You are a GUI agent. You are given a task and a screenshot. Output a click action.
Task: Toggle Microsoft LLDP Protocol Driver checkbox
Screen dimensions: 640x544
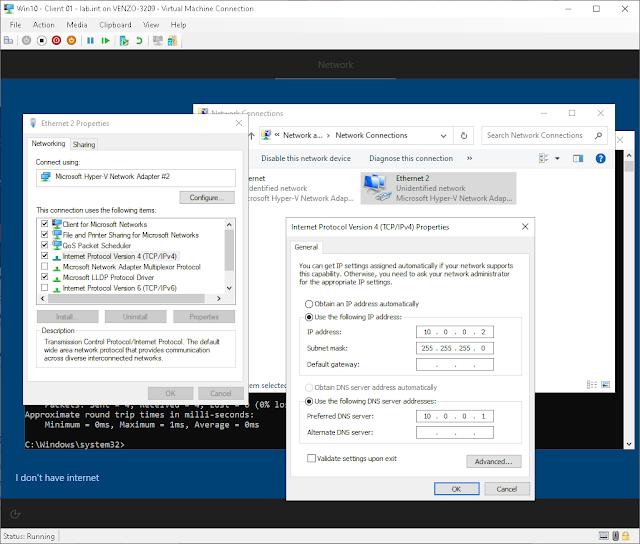[x=44, y=277]
